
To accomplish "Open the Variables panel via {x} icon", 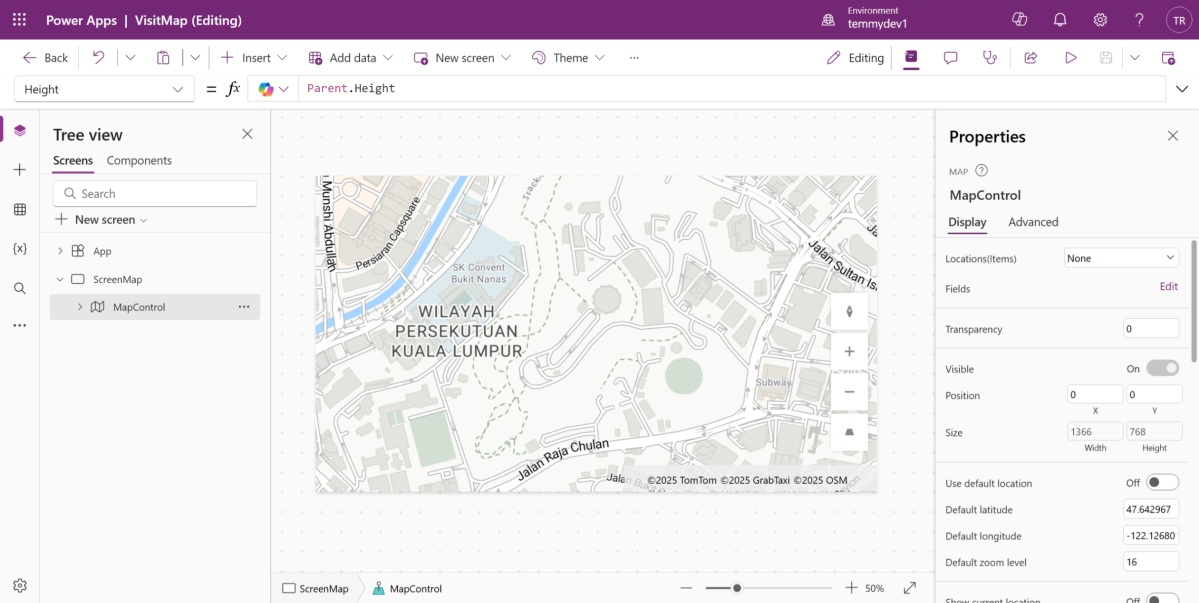I will coord(18,248).
